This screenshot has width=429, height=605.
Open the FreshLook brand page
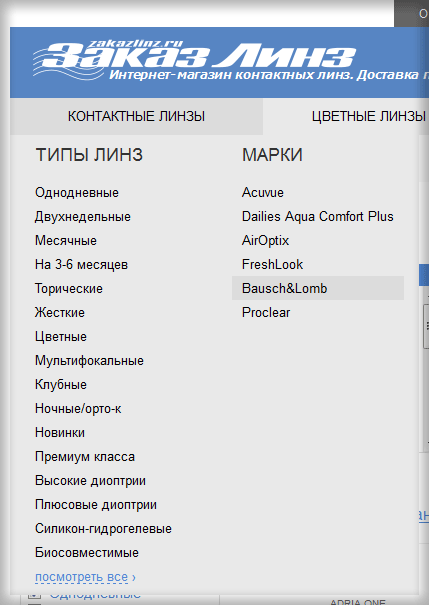click(x=272, y=264)
